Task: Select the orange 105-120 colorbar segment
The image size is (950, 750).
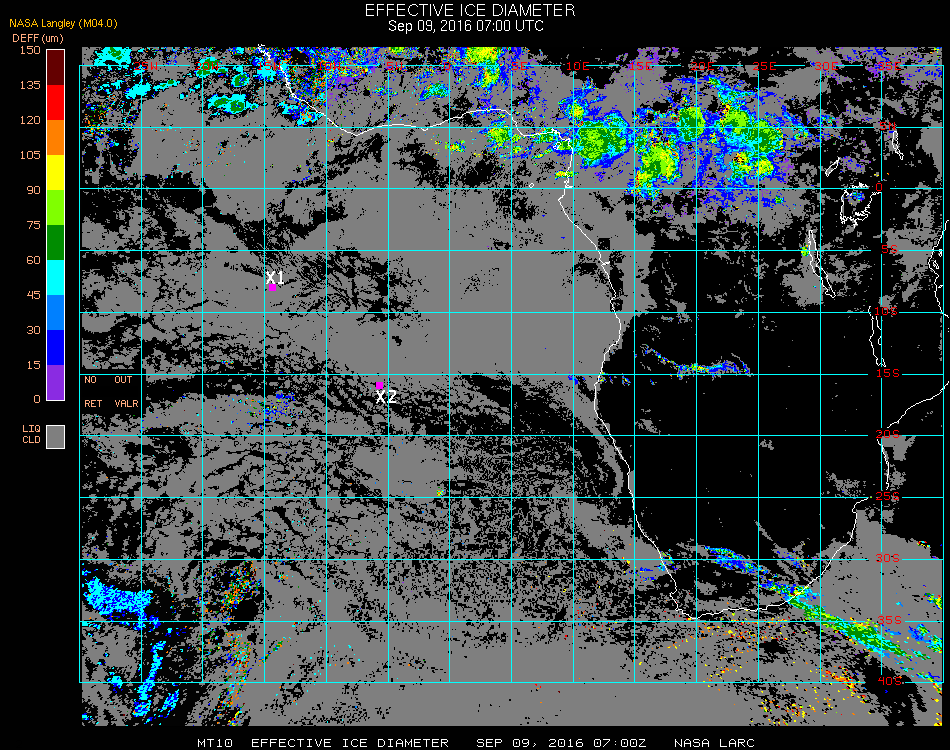Action: (56, 138)
